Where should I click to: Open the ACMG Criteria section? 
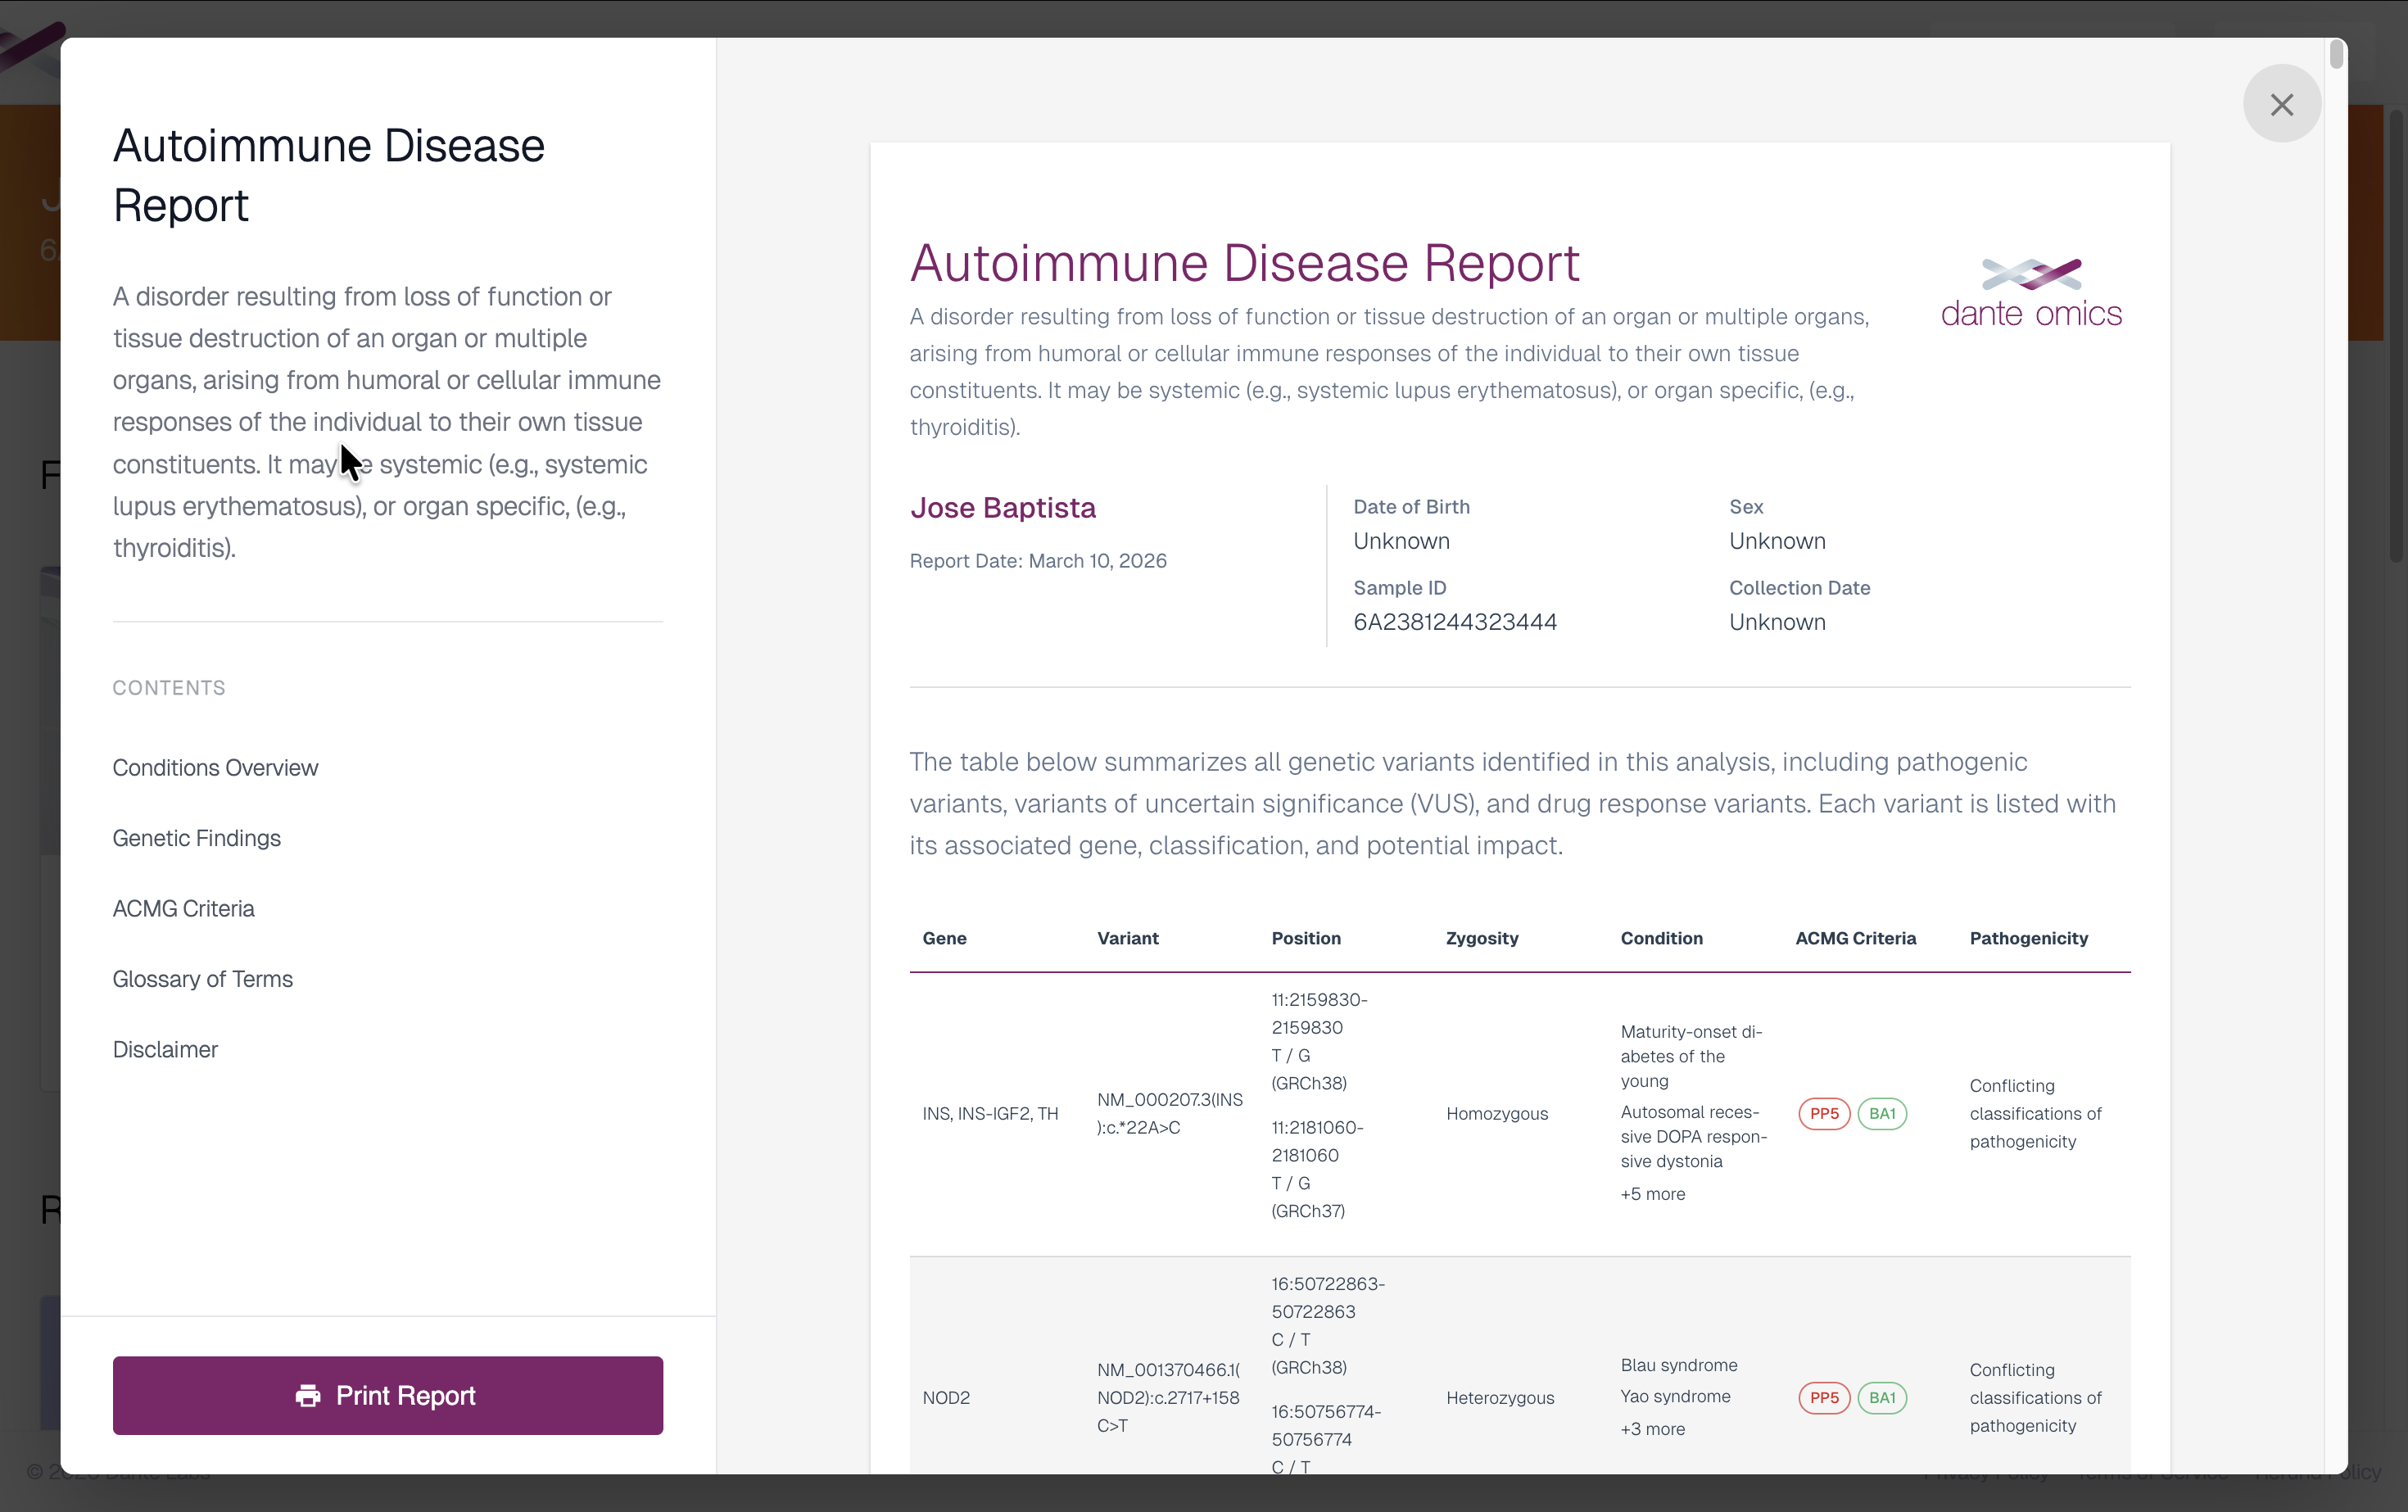pos(183,908)
